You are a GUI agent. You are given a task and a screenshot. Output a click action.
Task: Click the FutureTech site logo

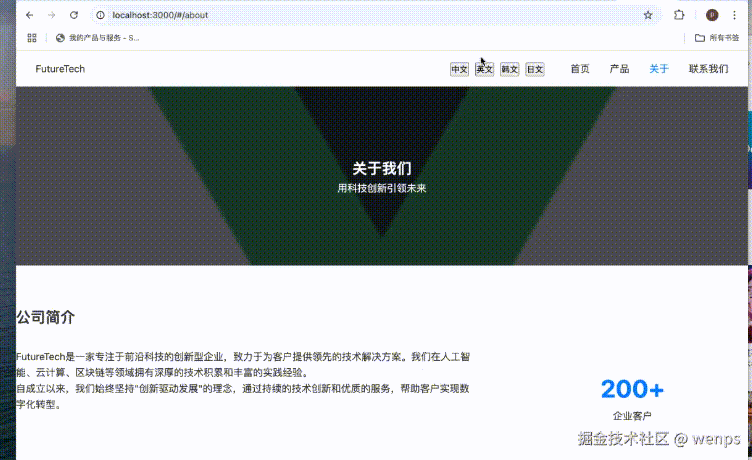[60, 69]
